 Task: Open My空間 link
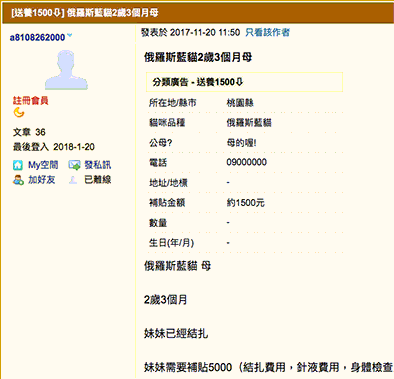point(43,165)
